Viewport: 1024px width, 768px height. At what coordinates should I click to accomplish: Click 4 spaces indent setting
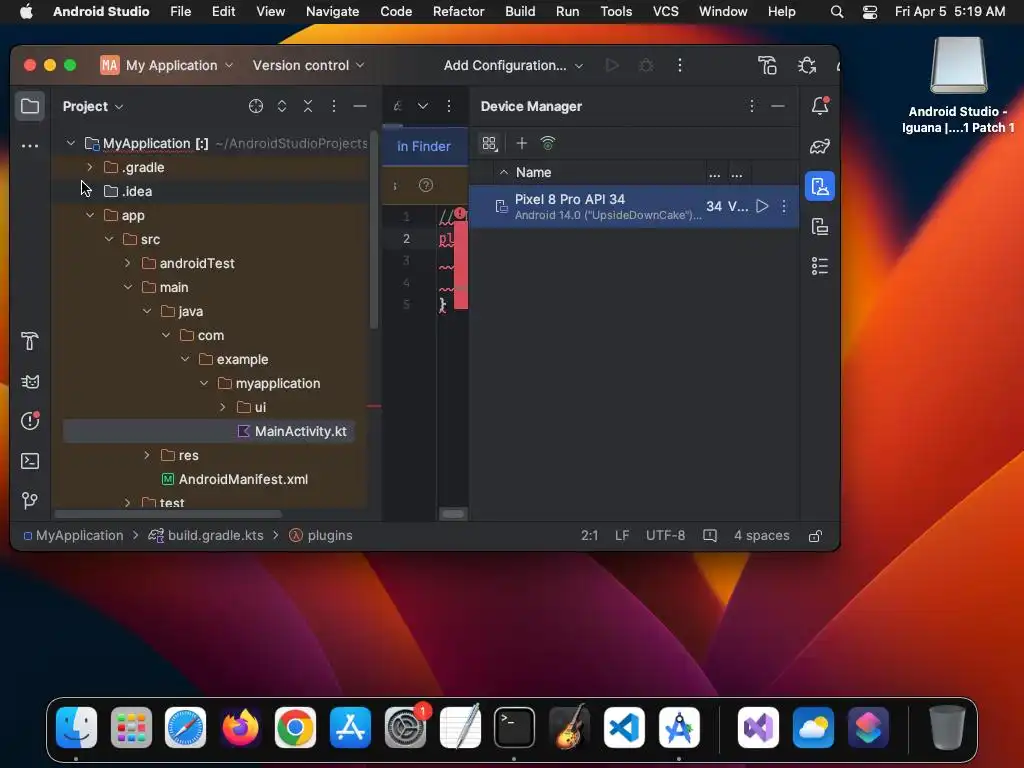pyautogui.click(x=761, y=536)
